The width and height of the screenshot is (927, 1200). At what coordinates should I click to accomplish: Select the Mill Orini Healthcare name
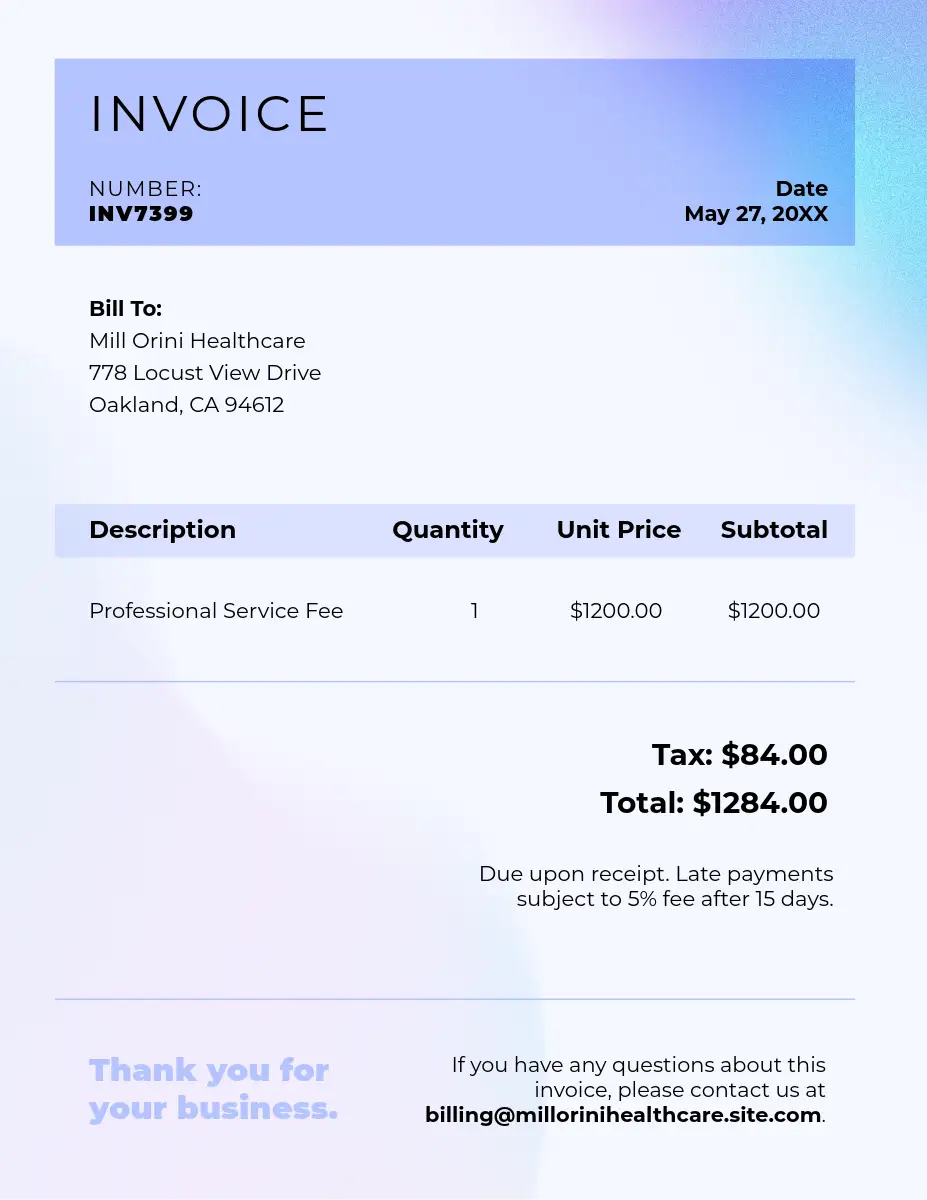197,341
